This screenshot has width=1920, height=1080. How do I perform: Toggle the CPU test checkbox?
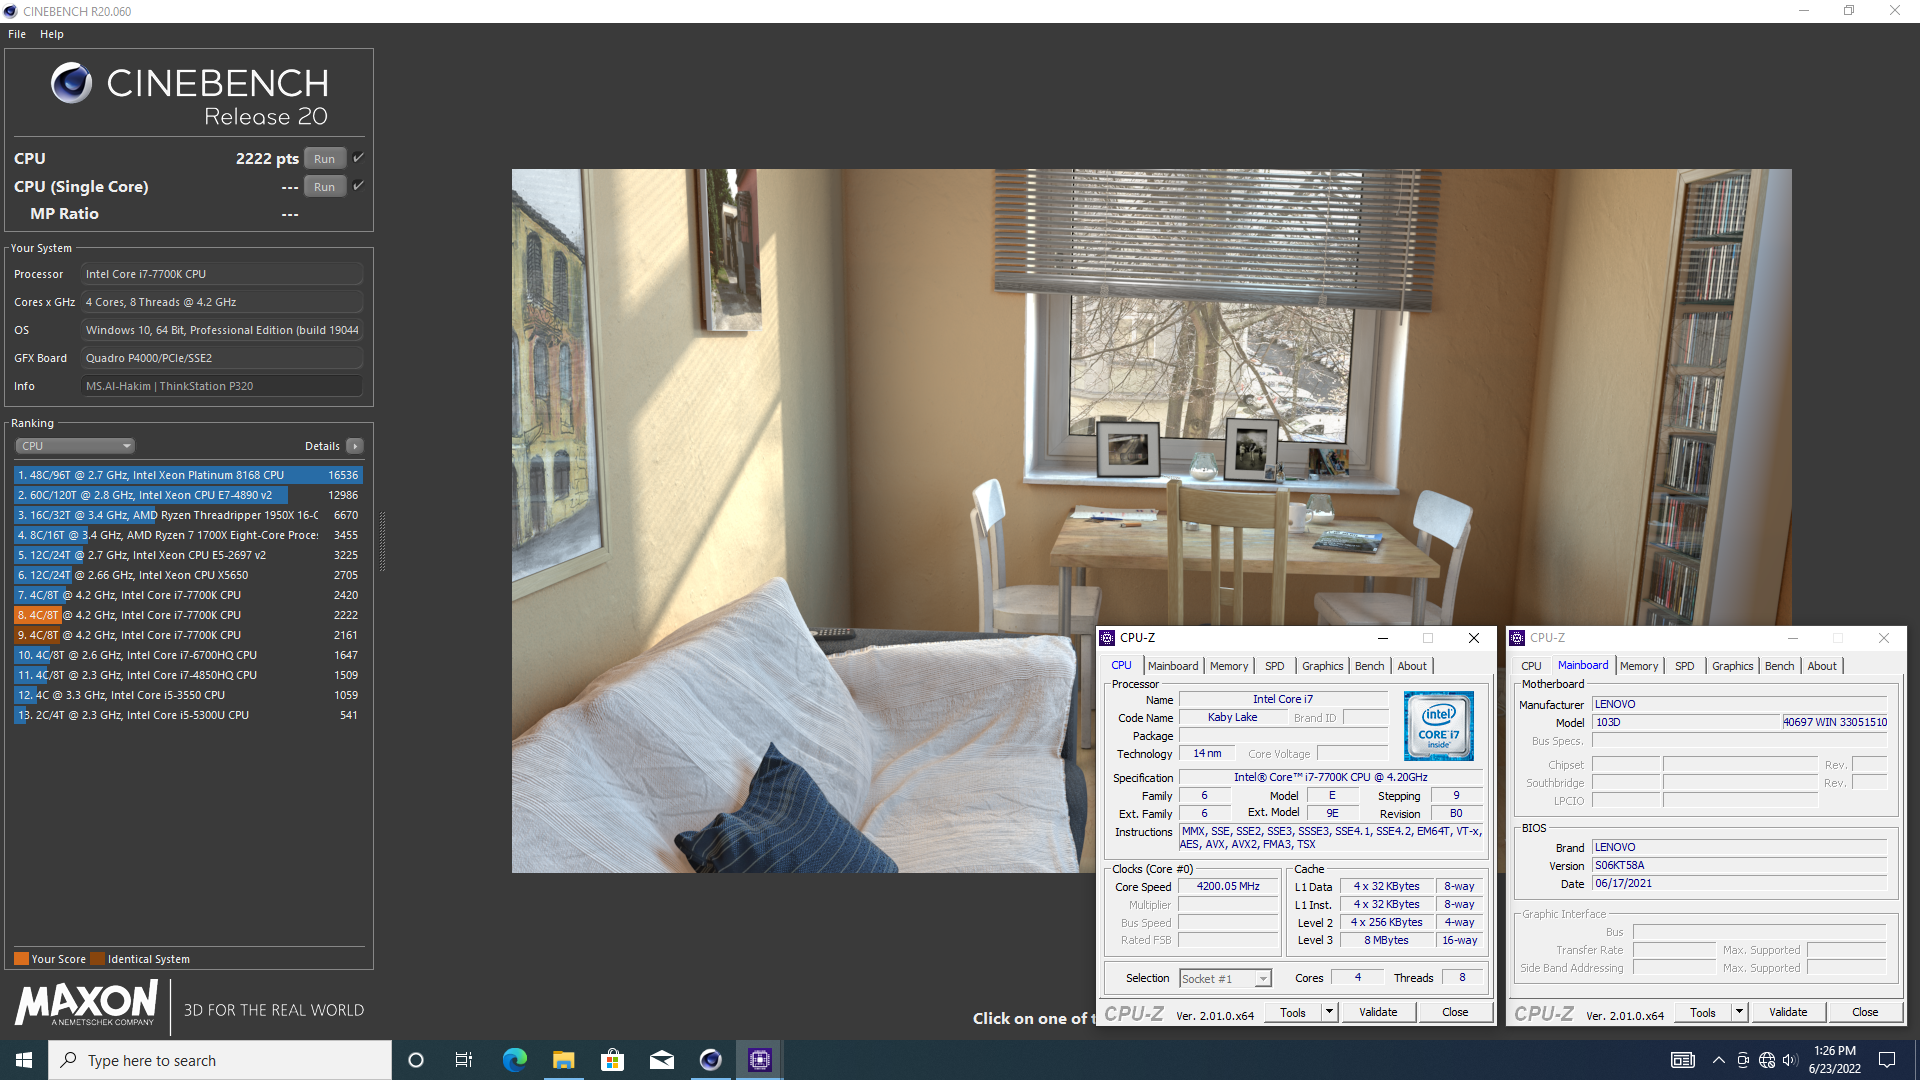coord(358,158)
